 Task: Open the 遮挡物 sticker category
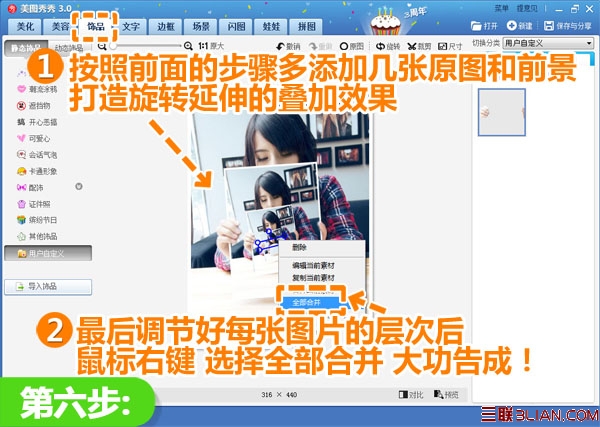coord(34,106)
